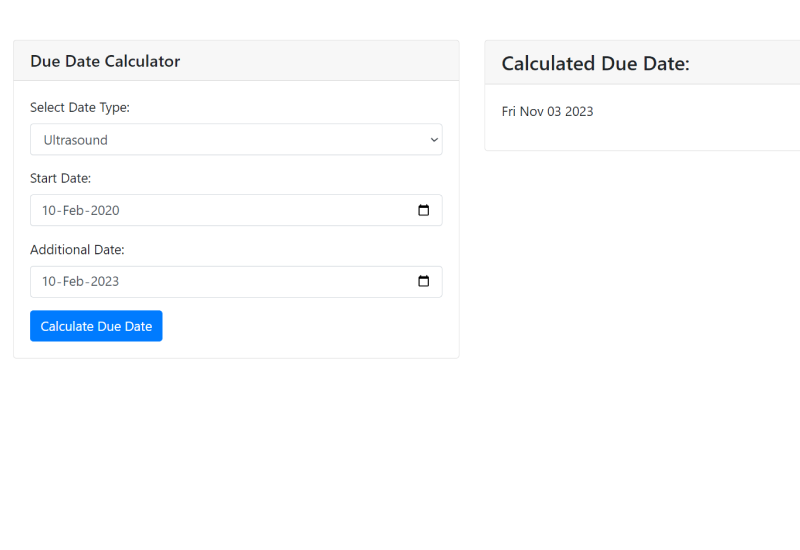Open the Select Date Type combo box
This screenshot has width=800, height=550.
[x=236, y=140]
